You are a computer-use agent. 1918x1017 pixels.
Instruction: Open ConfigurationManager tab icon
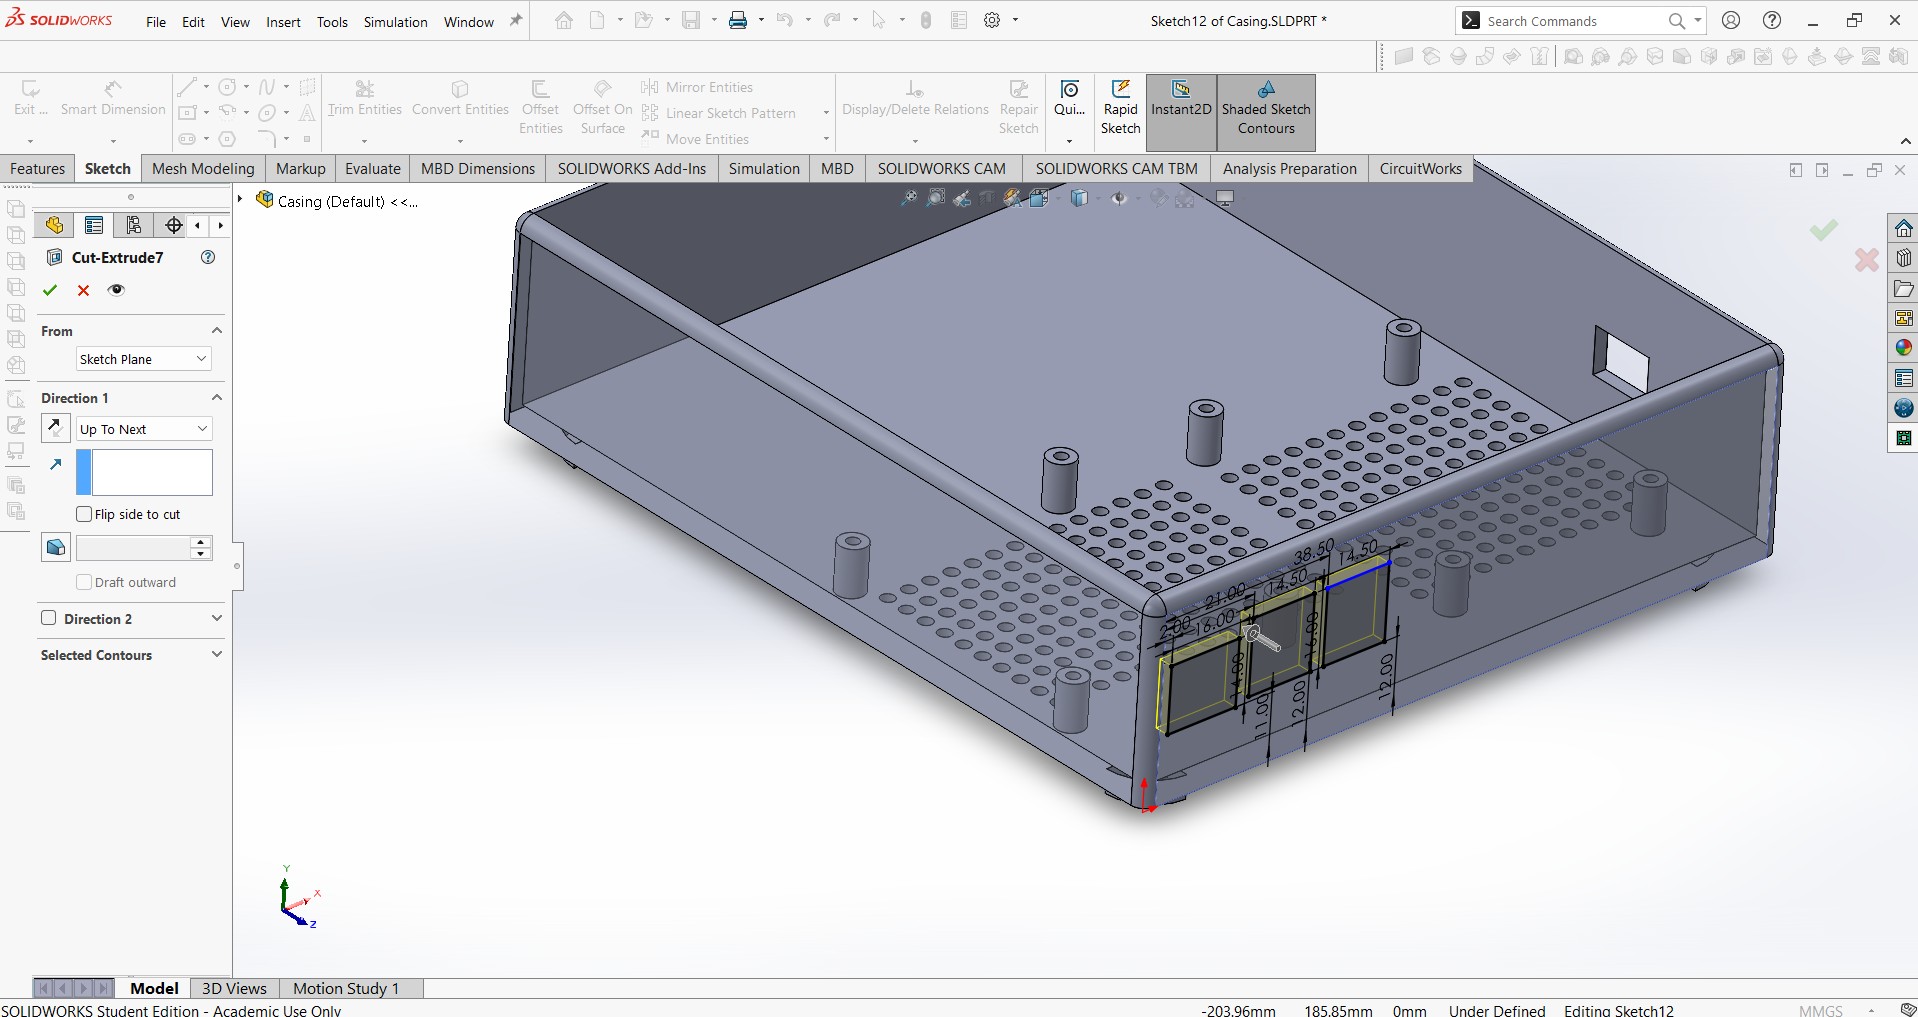134,225
